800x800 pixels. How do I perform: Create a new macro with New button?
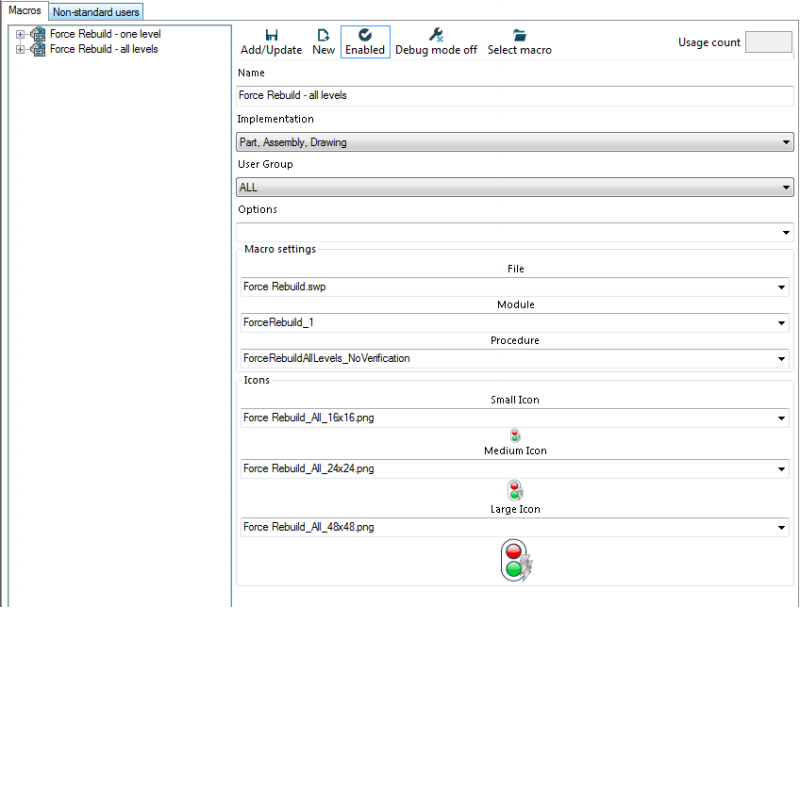(x=323, y=42)
